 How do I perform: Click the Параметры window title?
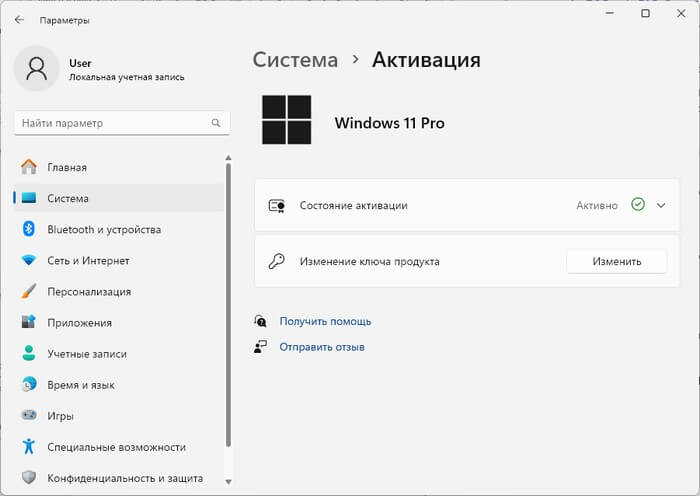[64, 20]
